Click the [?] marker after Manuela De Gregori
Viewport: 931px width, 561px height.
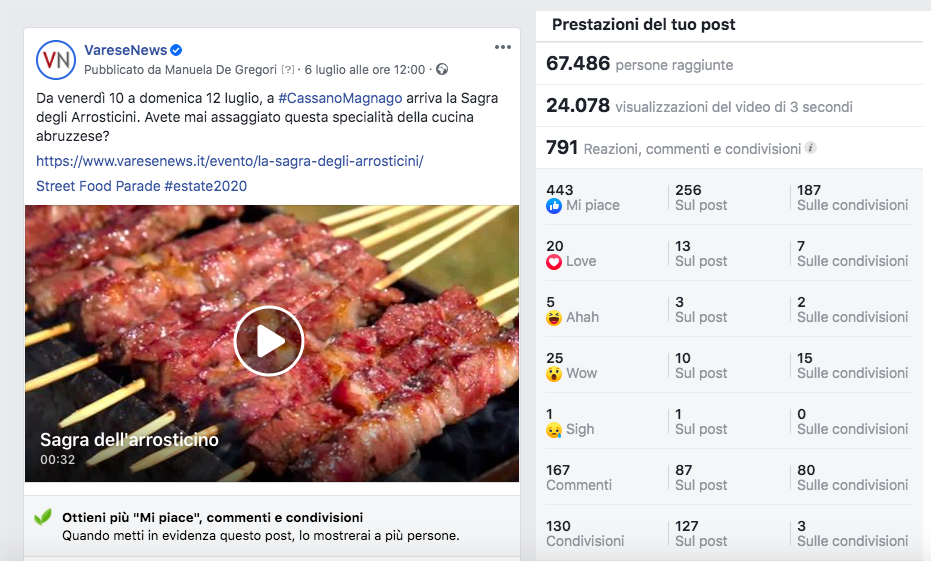[288, 69]
